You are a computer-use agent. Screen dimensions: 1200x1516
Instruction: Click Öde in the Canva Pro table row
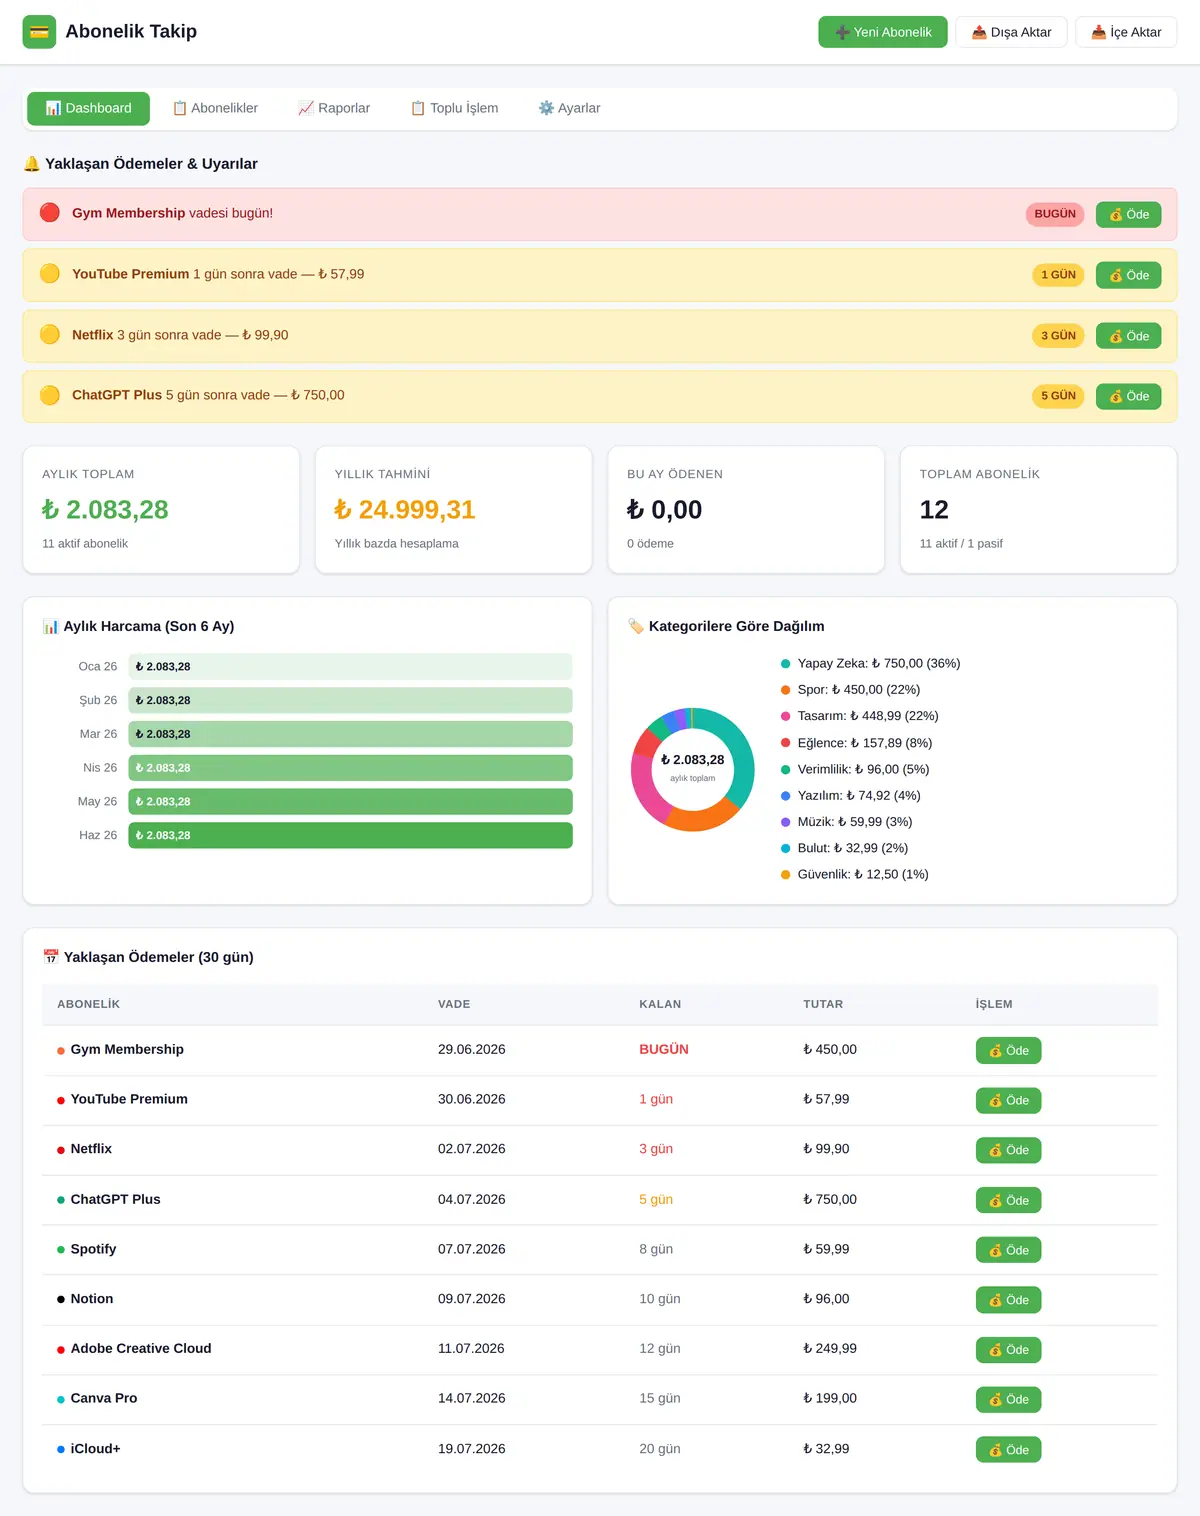pyautogui.click(x=1008, y=1399)
